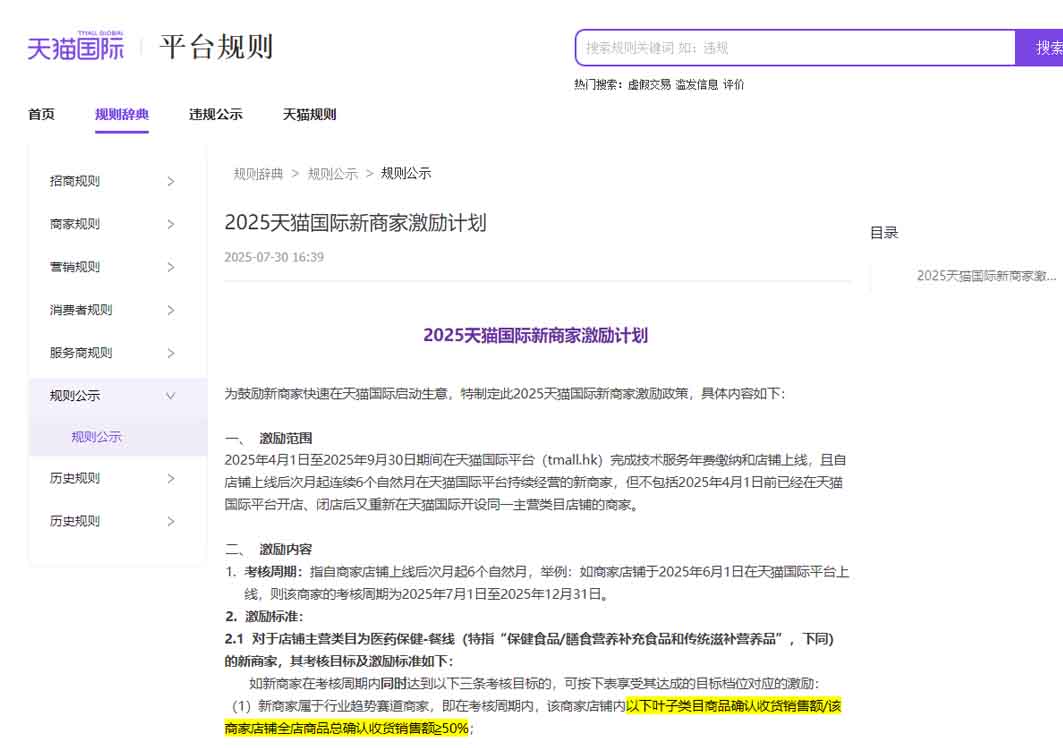Click the 平台规则 header title
Viewport: 1063px width, 748px height.
216,47
